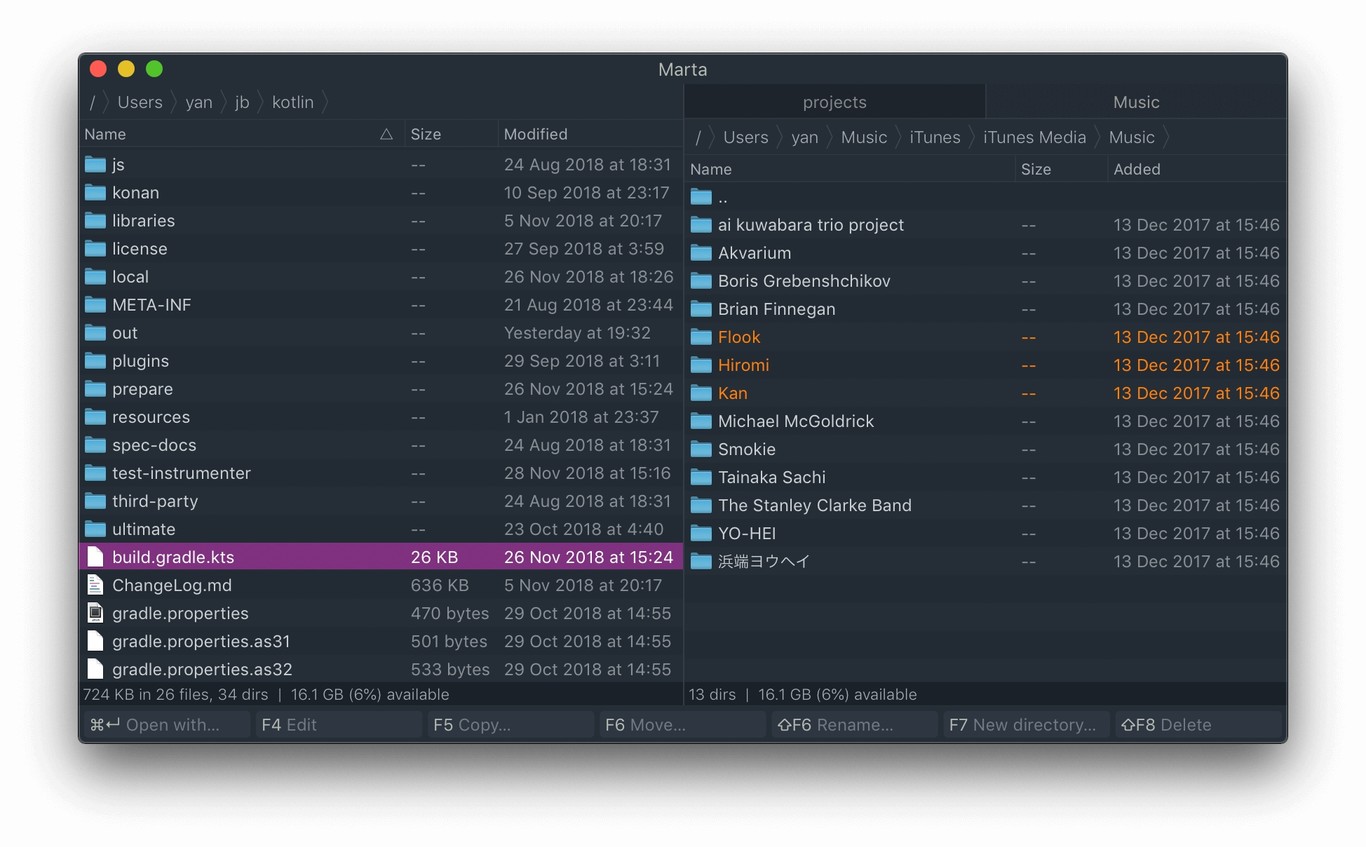Screen dimensions: 1366x847
Task: Click the konan folder icon
Action: tap(95, 192)
